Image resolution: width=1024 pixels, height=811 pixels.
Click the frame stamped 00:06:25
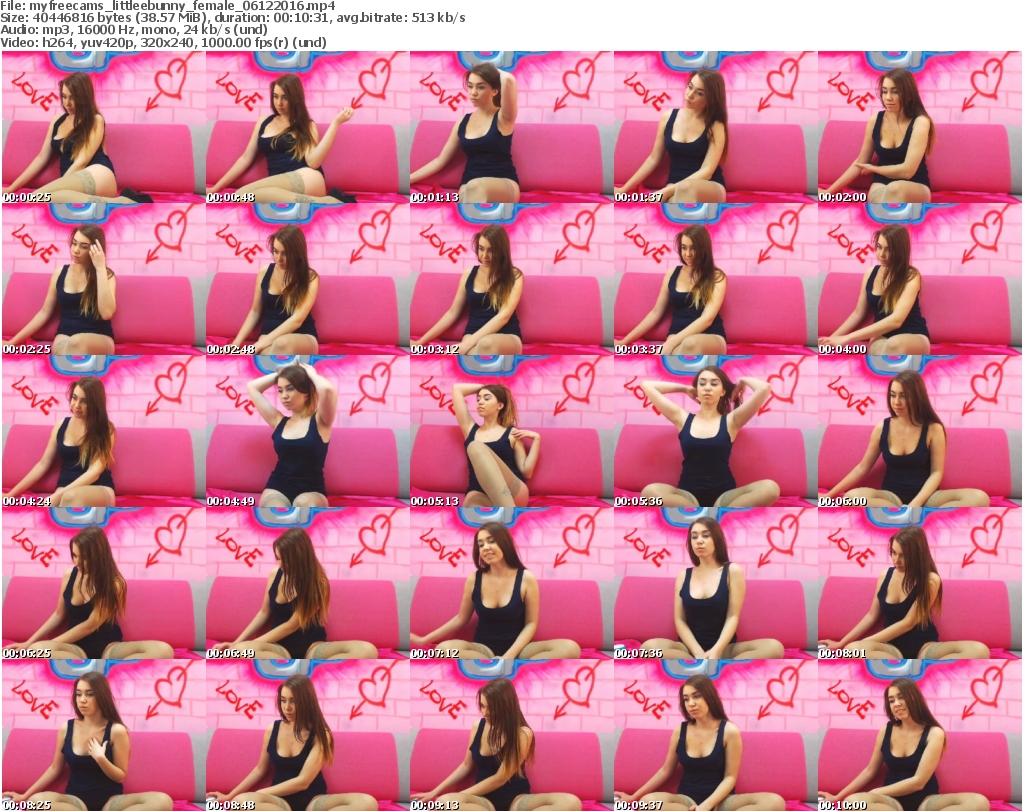(104, 584)
